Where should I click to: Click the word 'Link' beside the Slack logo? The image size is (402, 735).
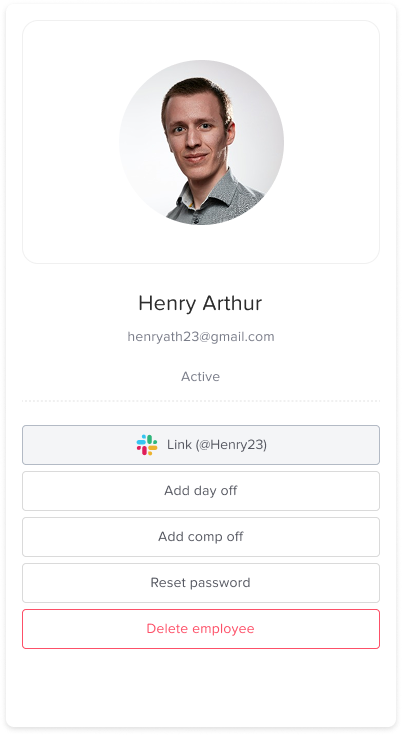pyautogui.click(x=179, y=445)
